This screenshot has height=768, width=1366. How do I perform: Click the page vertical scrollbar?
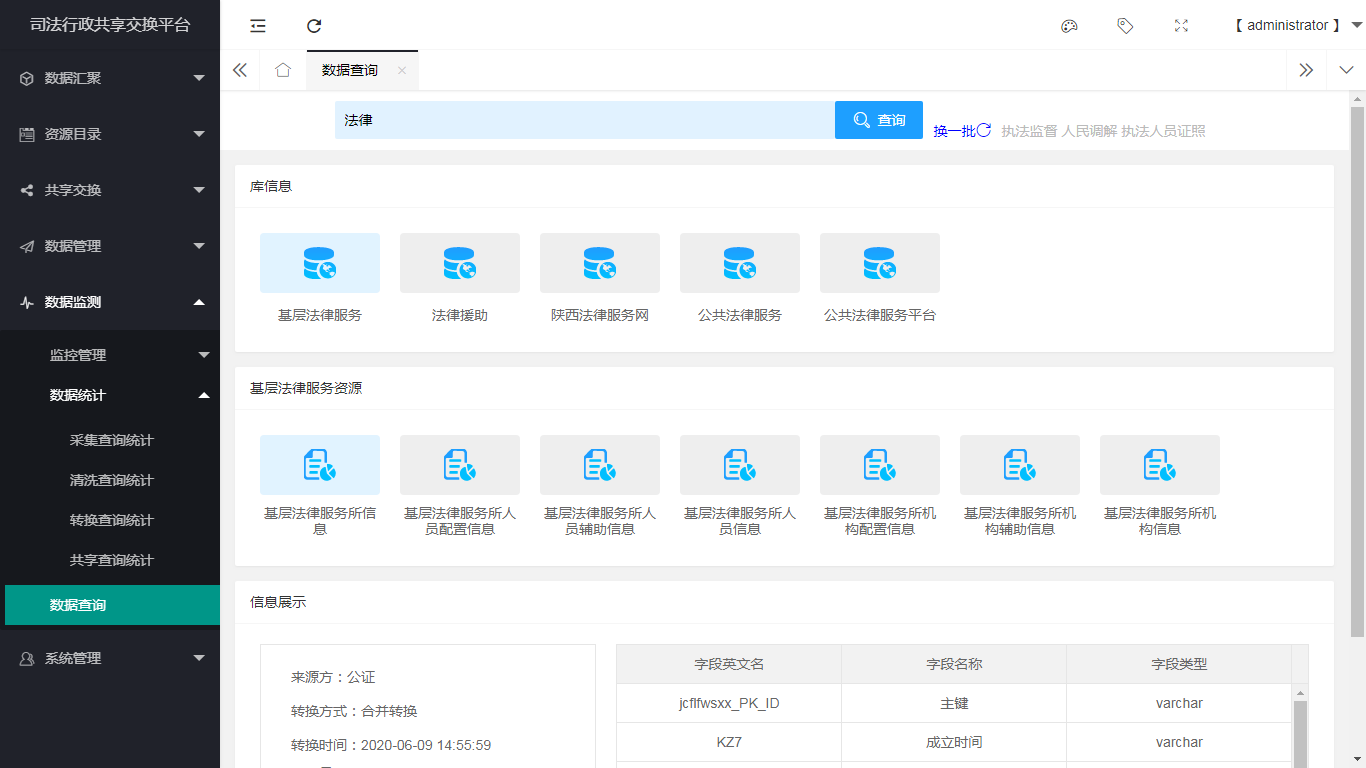pos(1357,372)
